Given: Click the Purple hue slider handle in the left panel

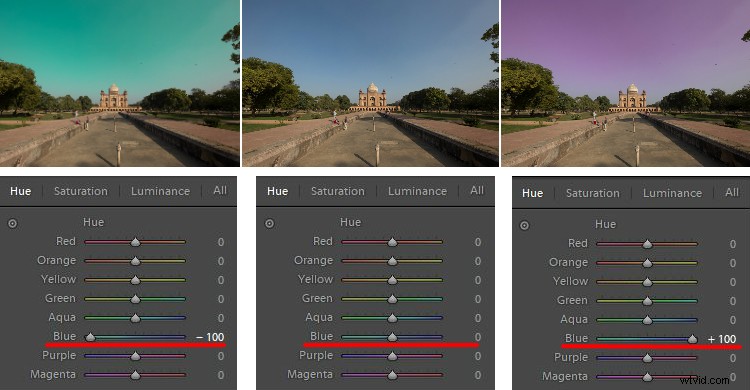Looking at the screenshot, I should point(135,356).
